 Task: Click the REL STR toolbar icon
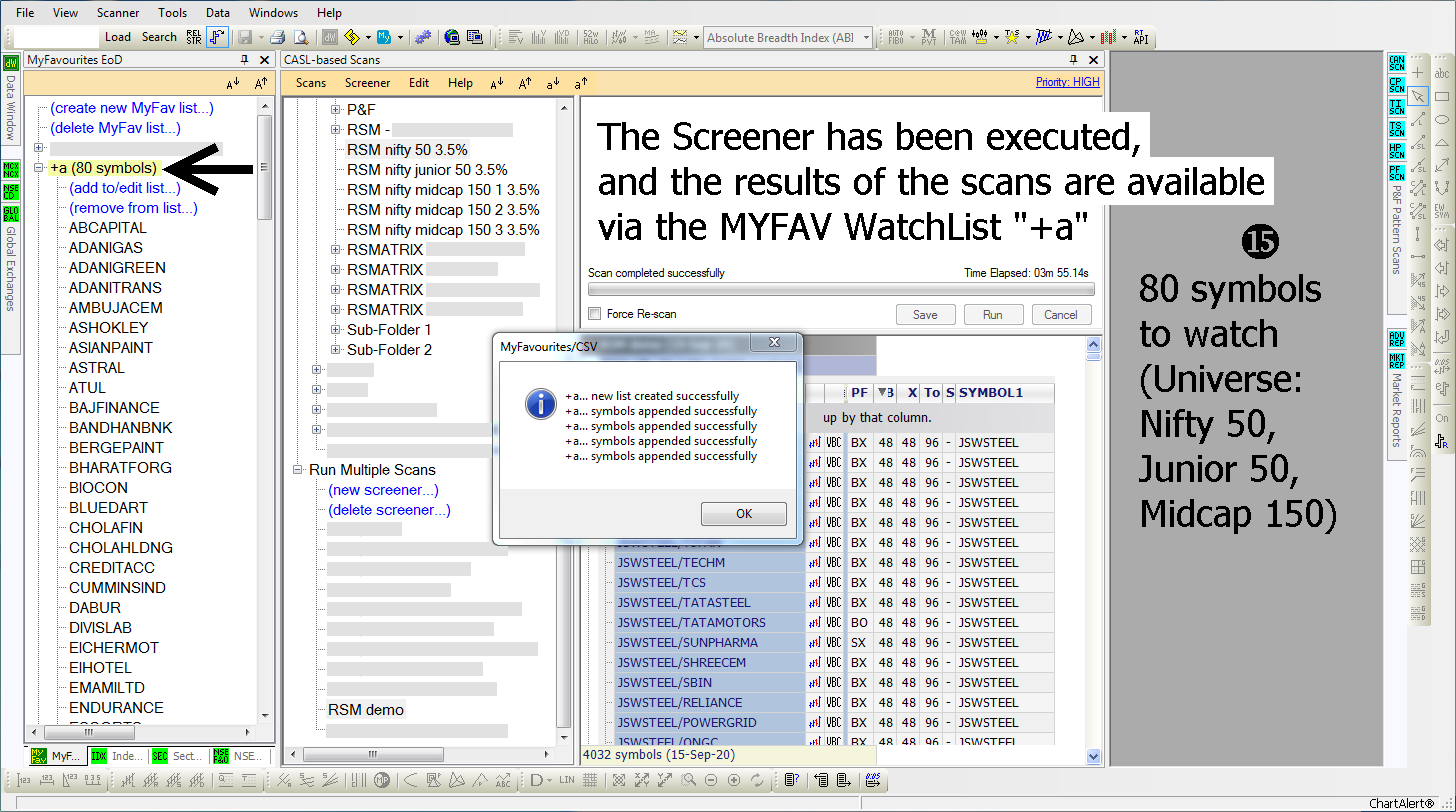(x=194, y=37)
